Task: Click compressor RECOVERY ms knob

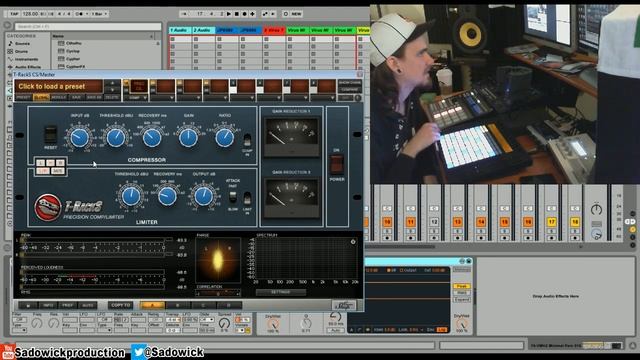Action: coord(152,138)
